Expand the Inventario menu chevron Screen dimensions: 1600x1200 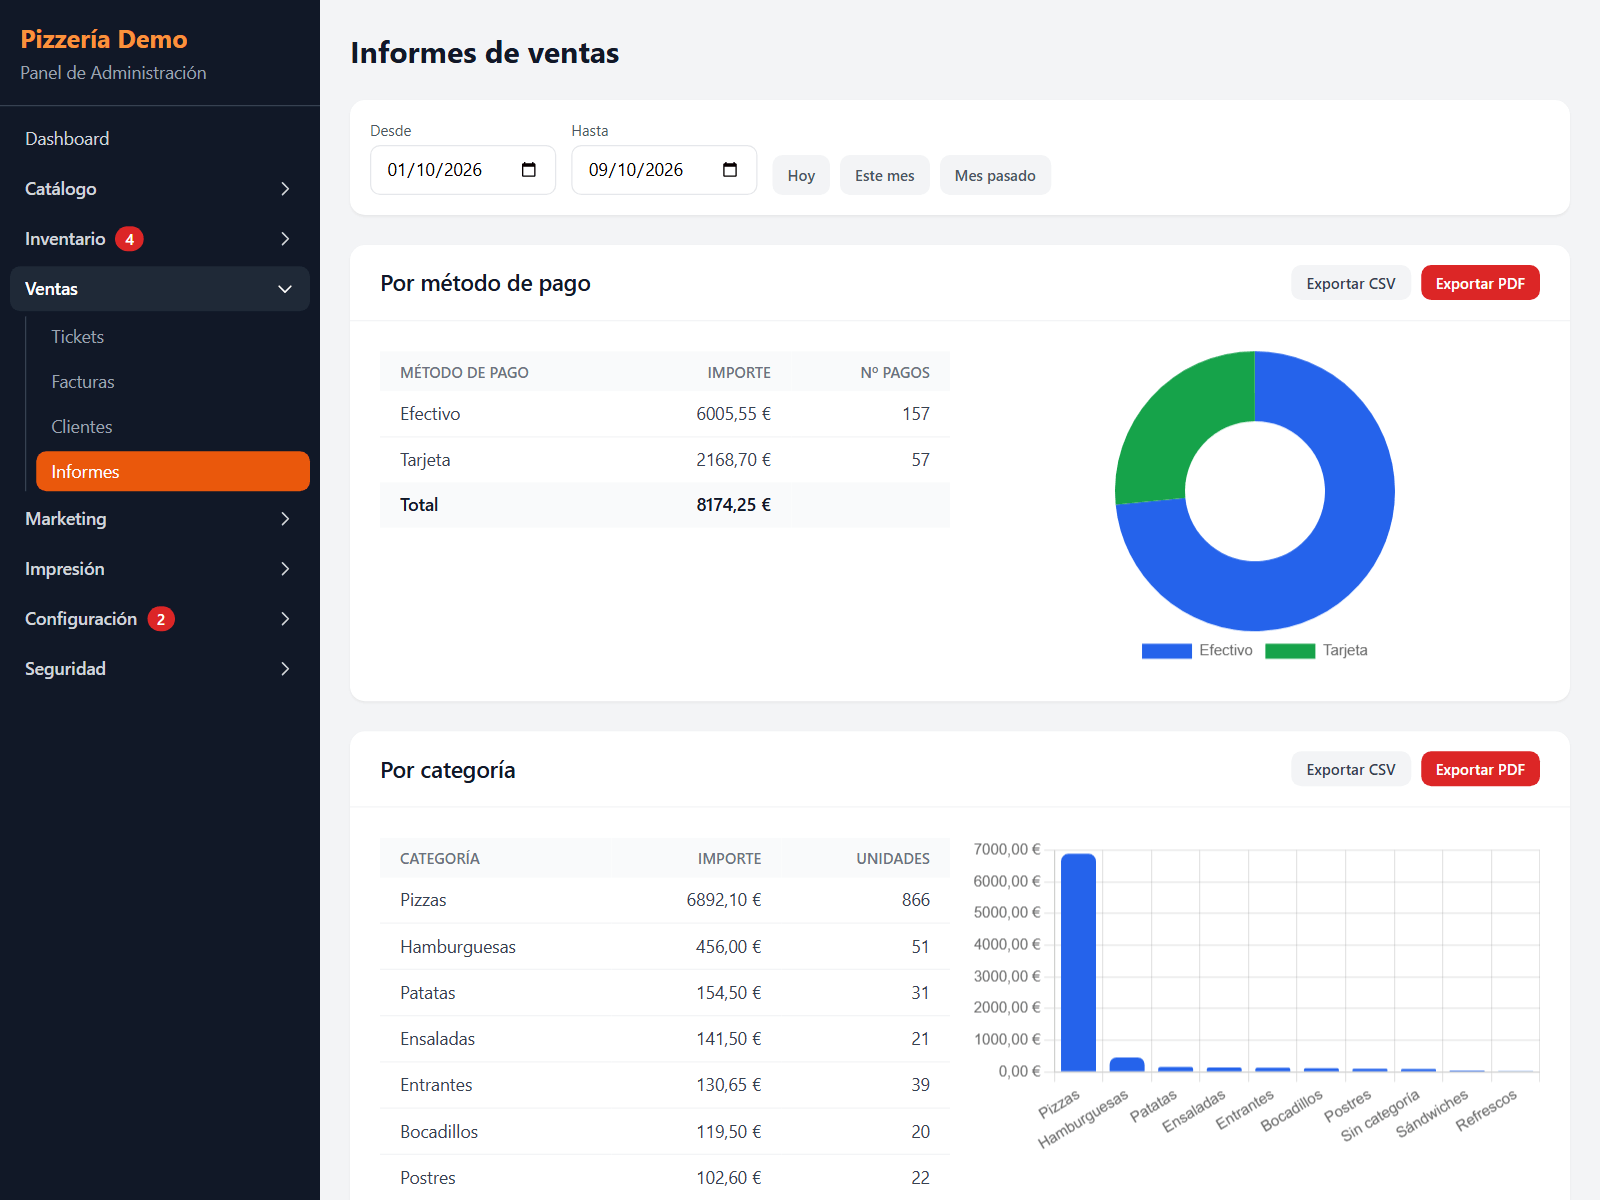[285, 239]
